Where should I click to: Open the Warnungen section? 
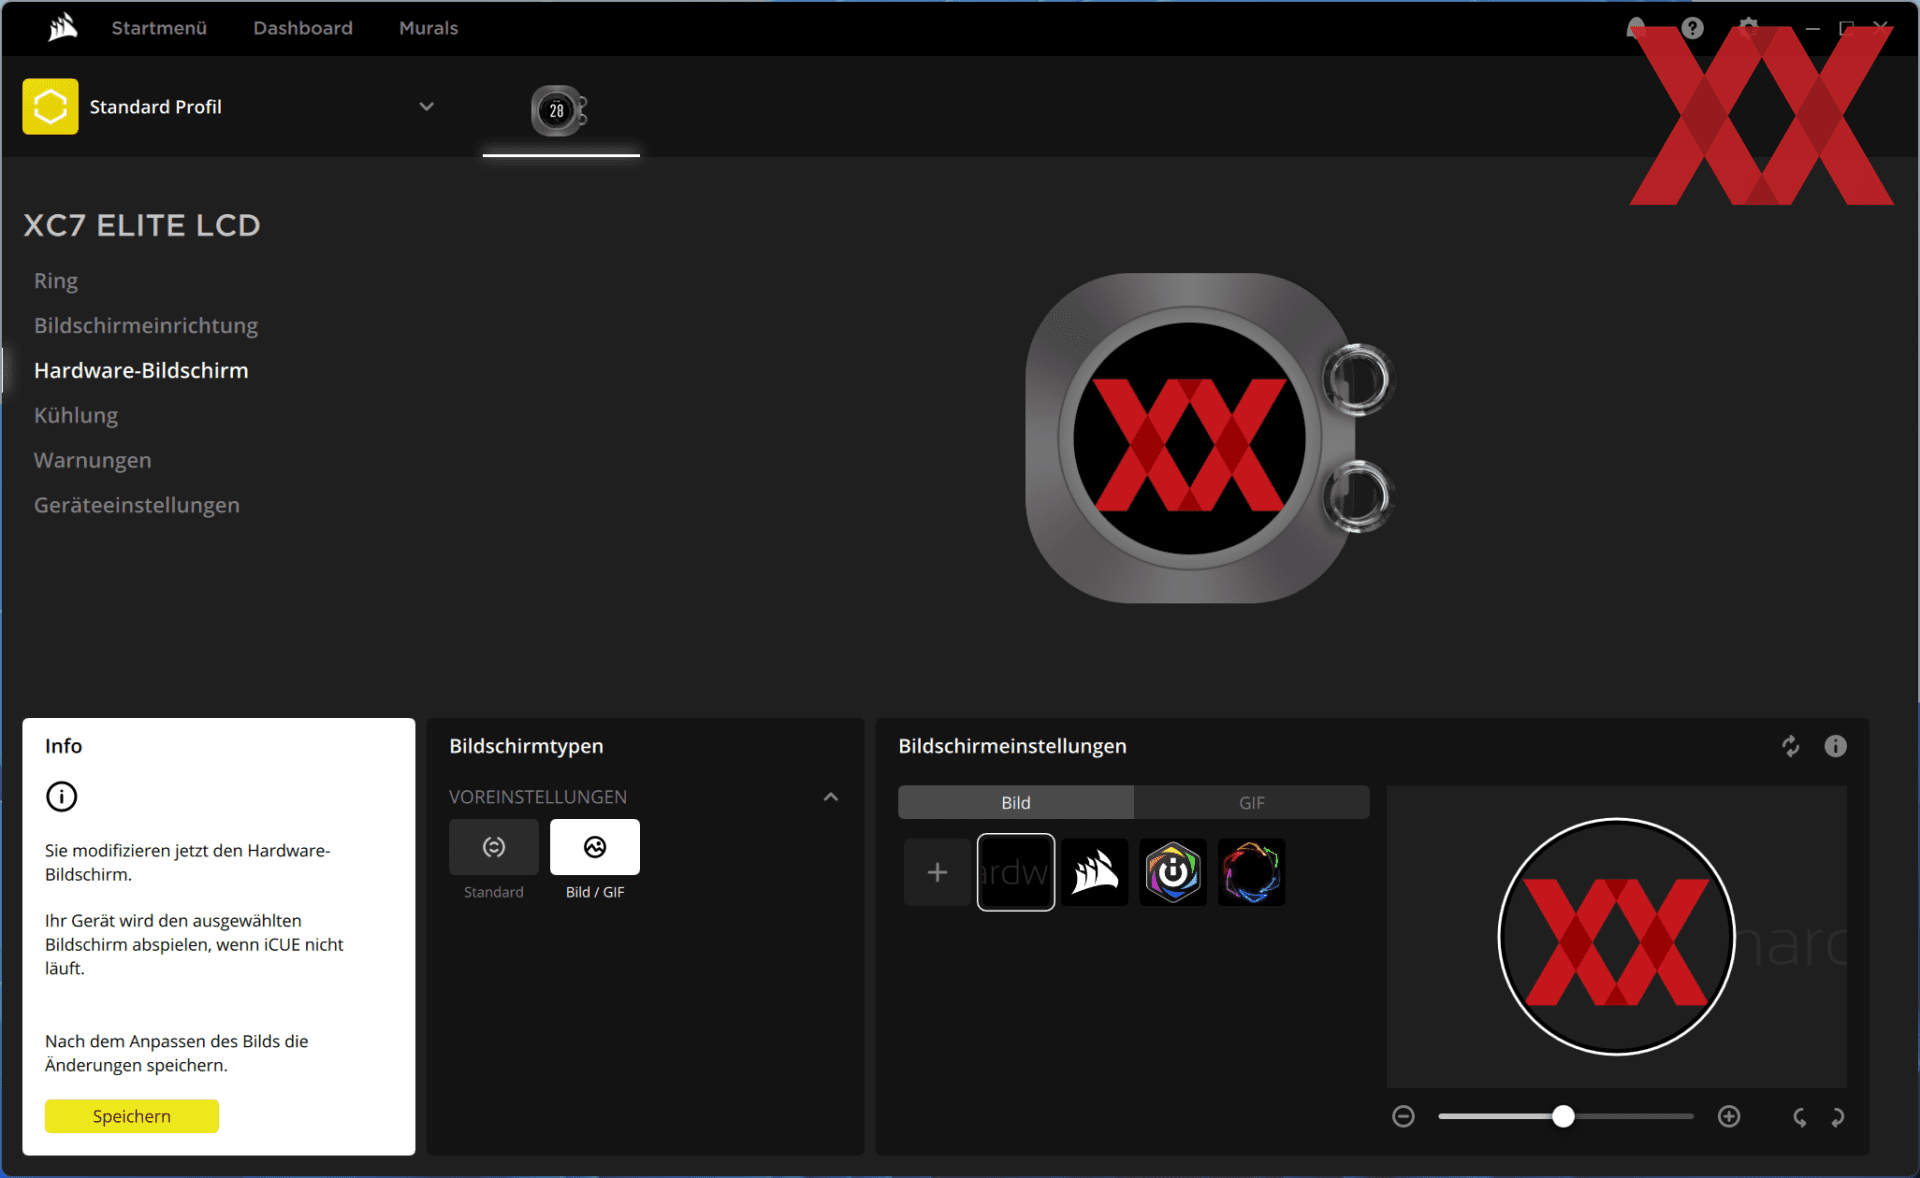coord(93,461)
